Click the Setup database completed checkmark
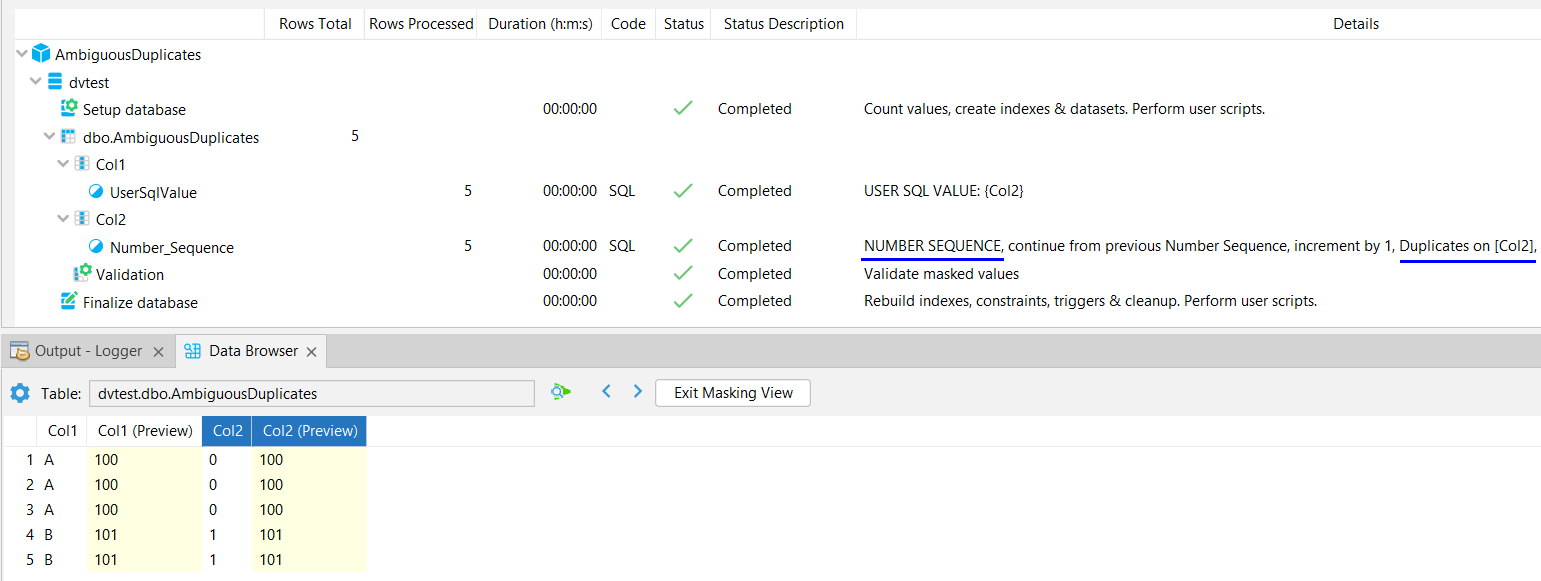Viewport: 1541px width, 581px height. click(683, 108)
